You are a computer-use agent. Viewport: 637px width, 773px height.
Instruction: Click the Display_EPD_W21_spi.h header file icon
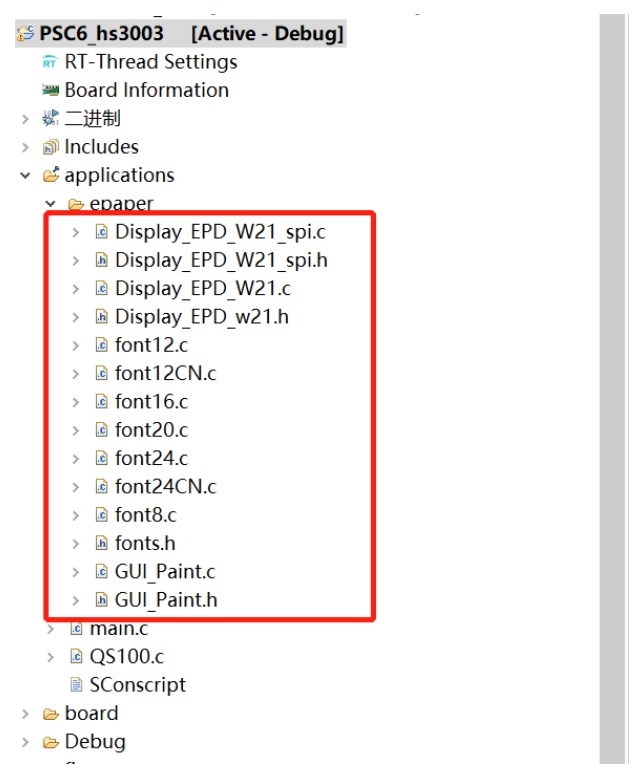coord(101,261)
